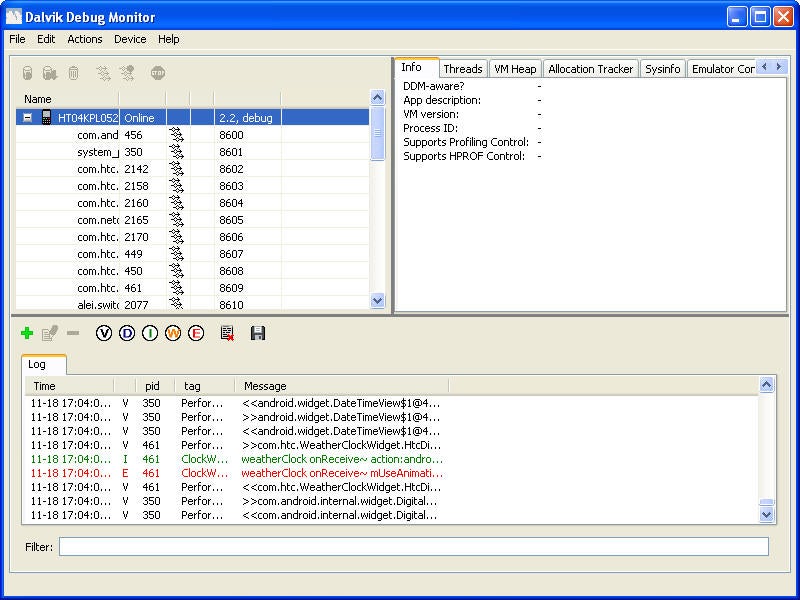This screenshot has width=800, height=600.
Task: Click debug icon in row with port 8609
Action: [177, 288]
